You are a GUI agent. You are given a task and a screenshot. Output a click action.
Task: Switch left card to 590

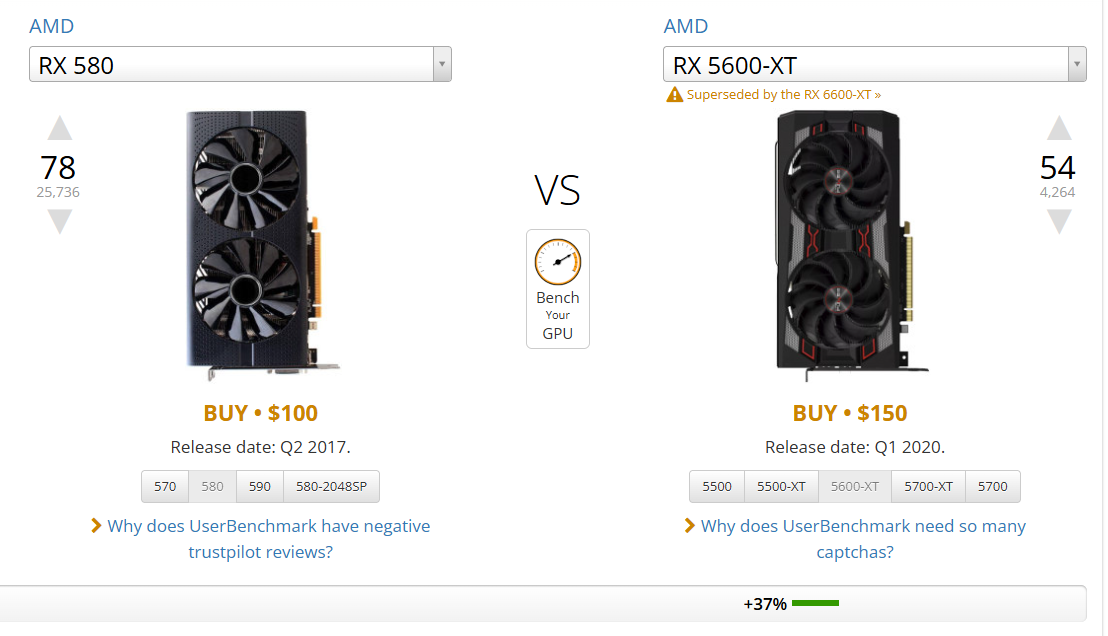(260, 487)
